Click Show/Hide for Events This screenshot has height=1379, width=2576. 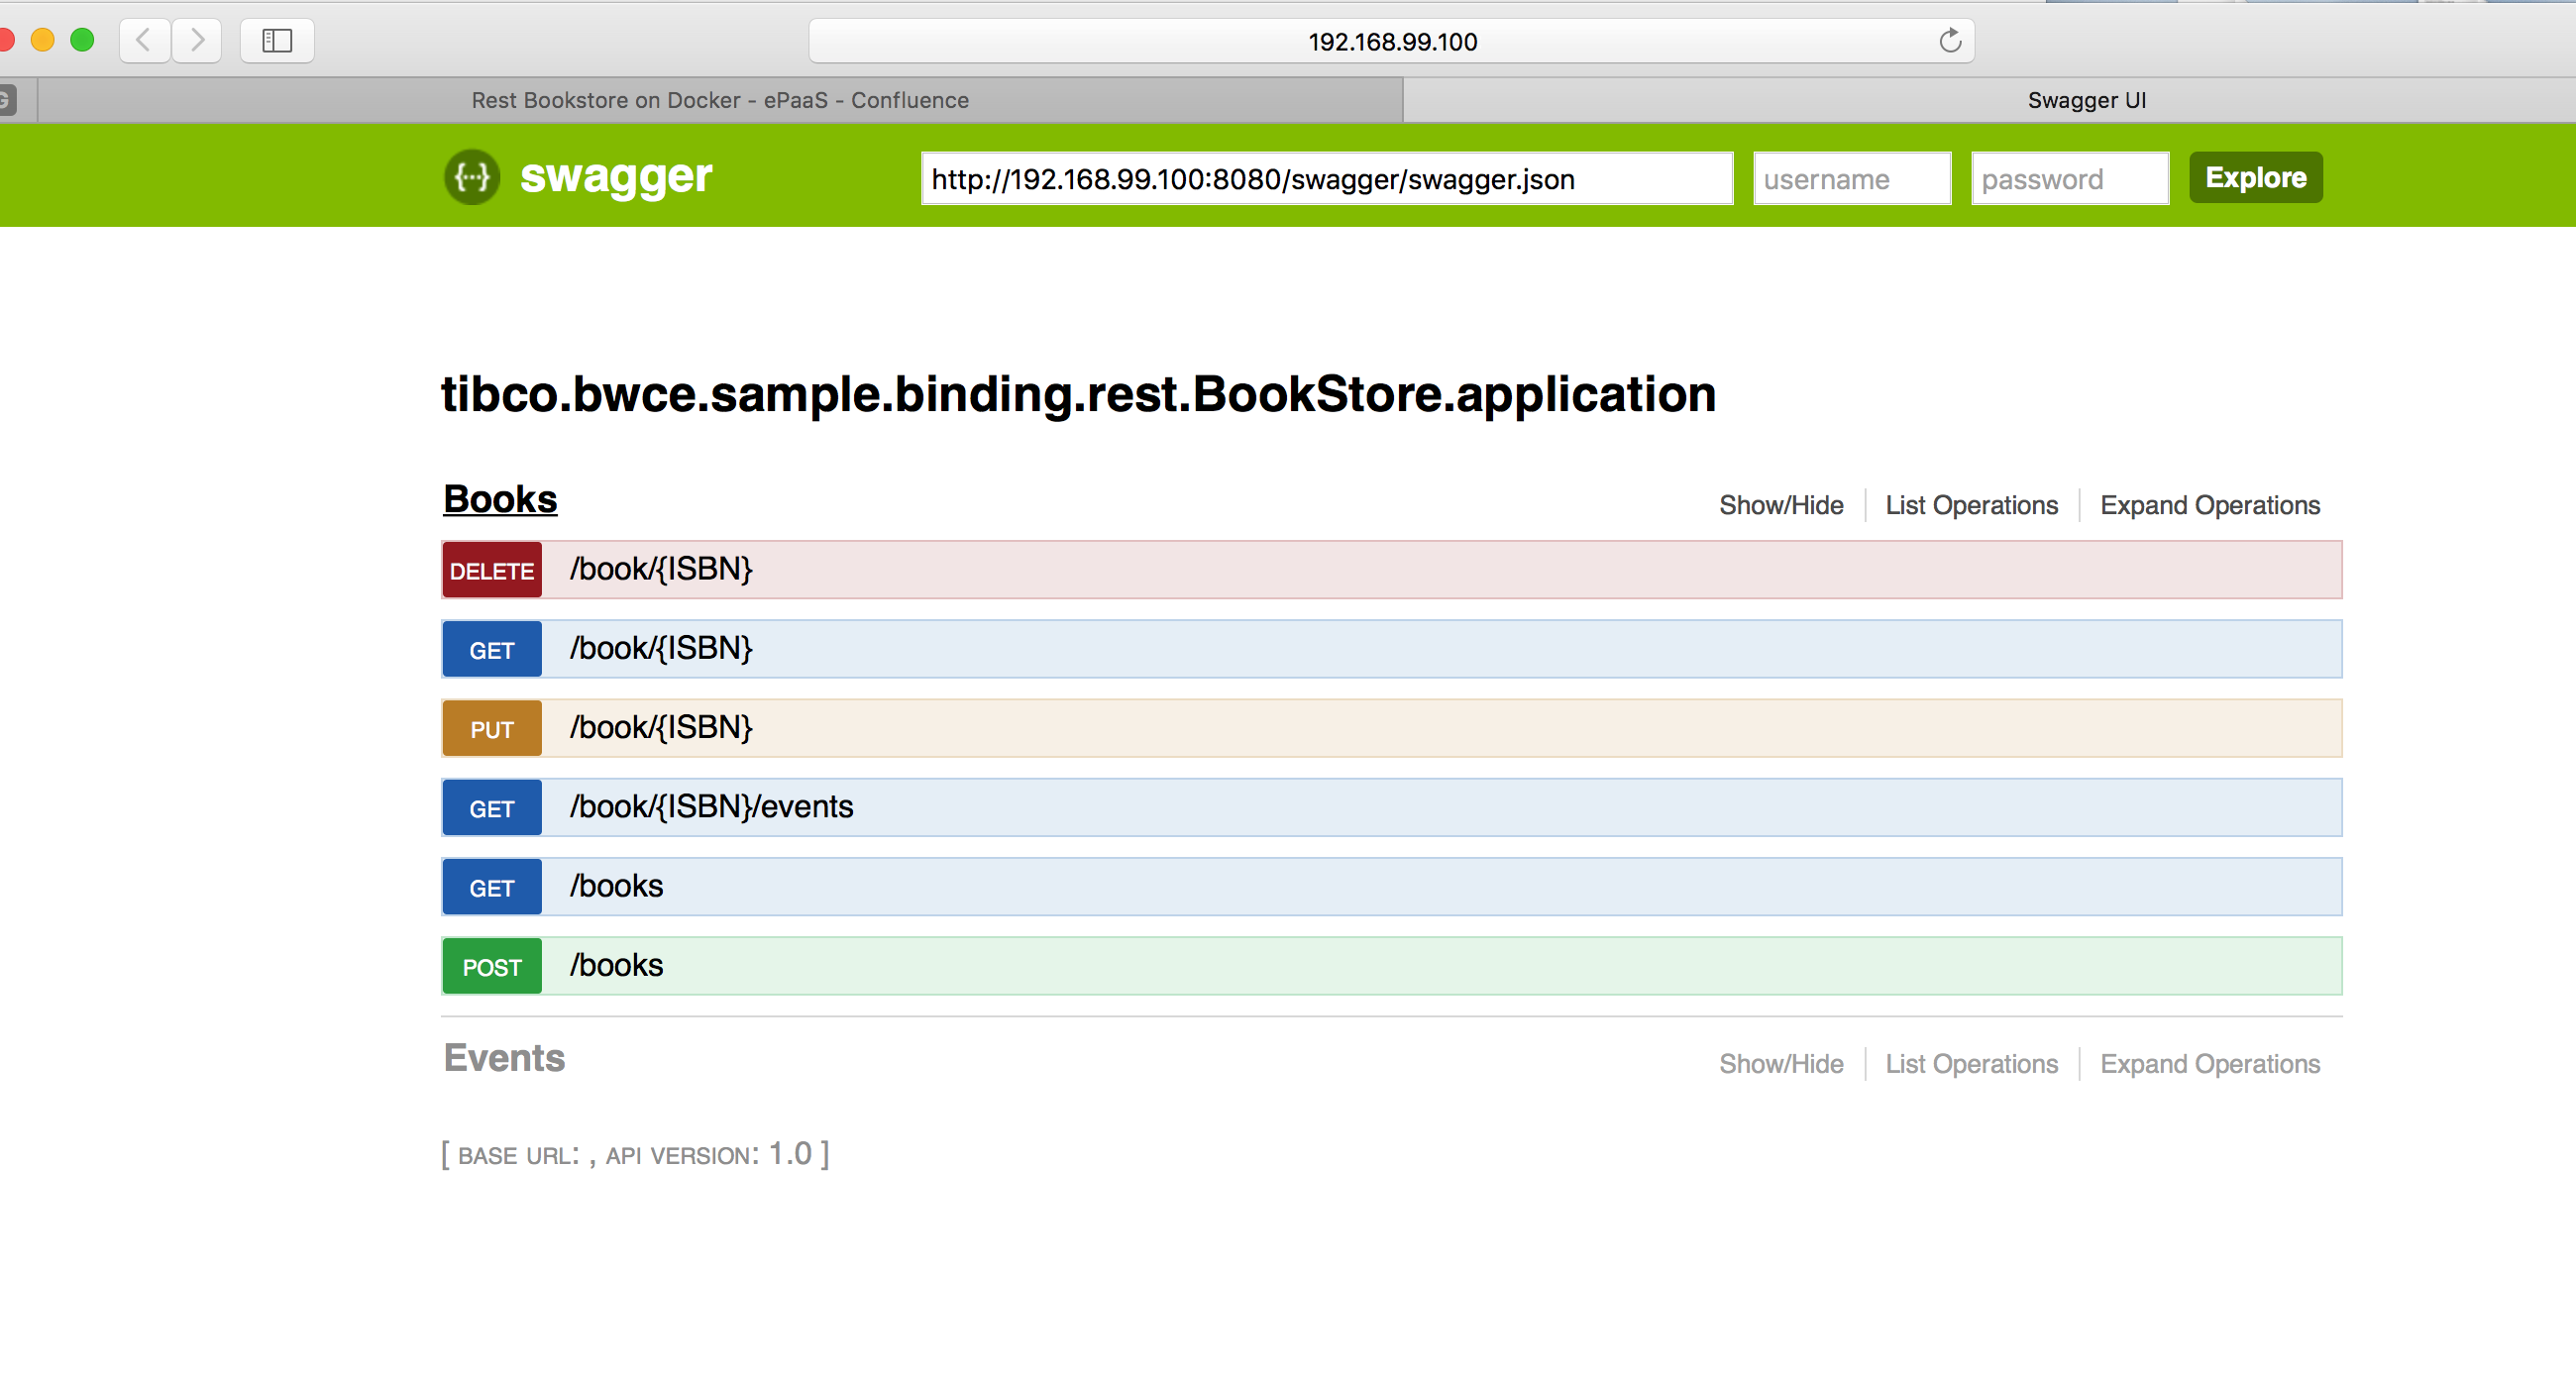tap(1781, 1064)
